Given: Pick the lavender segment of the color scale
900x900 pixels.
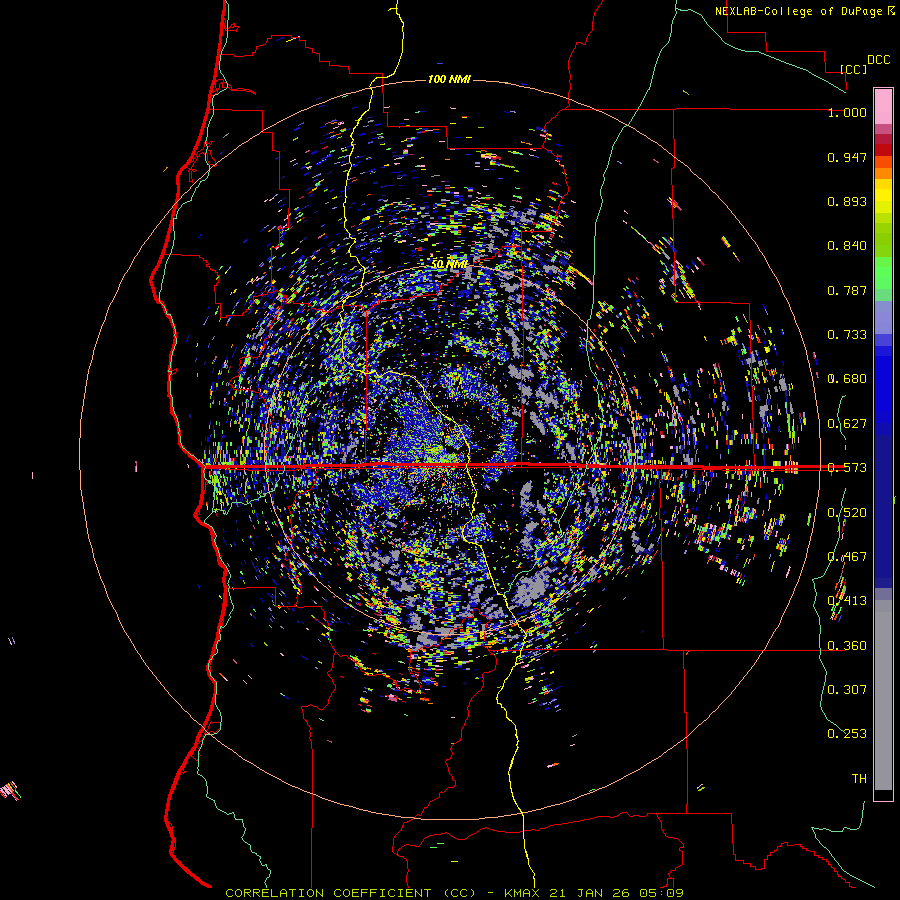Looking at the screenshot, I should pyautogui.click(x=883, y=318).
